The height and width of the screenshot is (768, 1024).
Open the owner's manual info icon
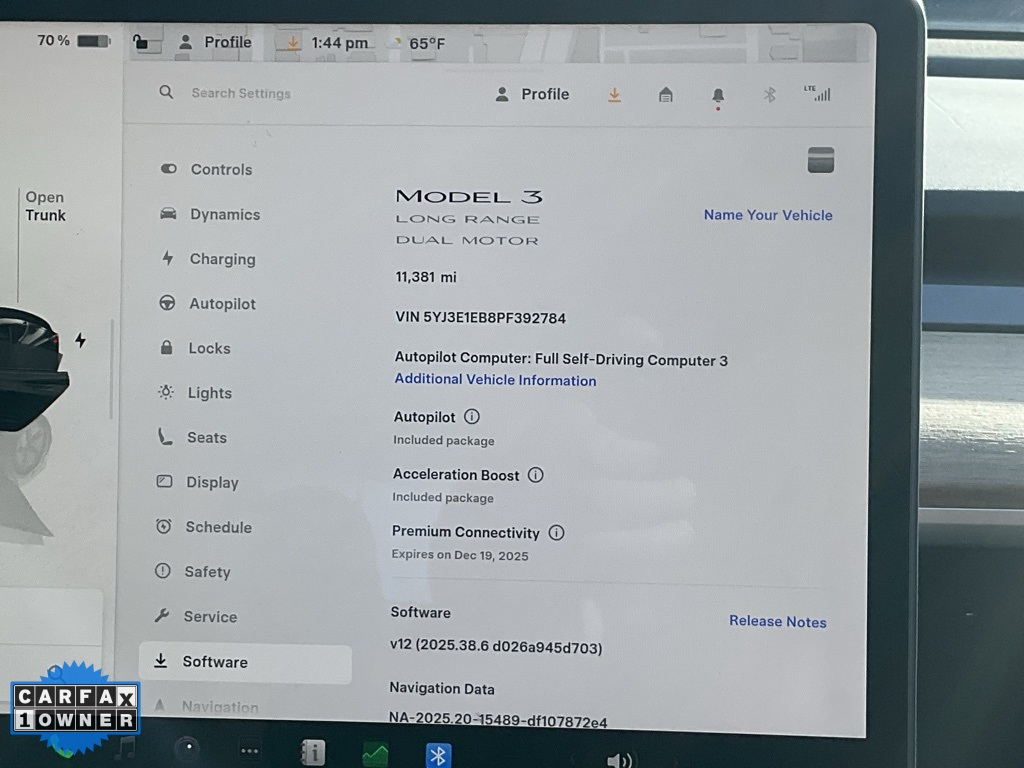click(313, 752)
